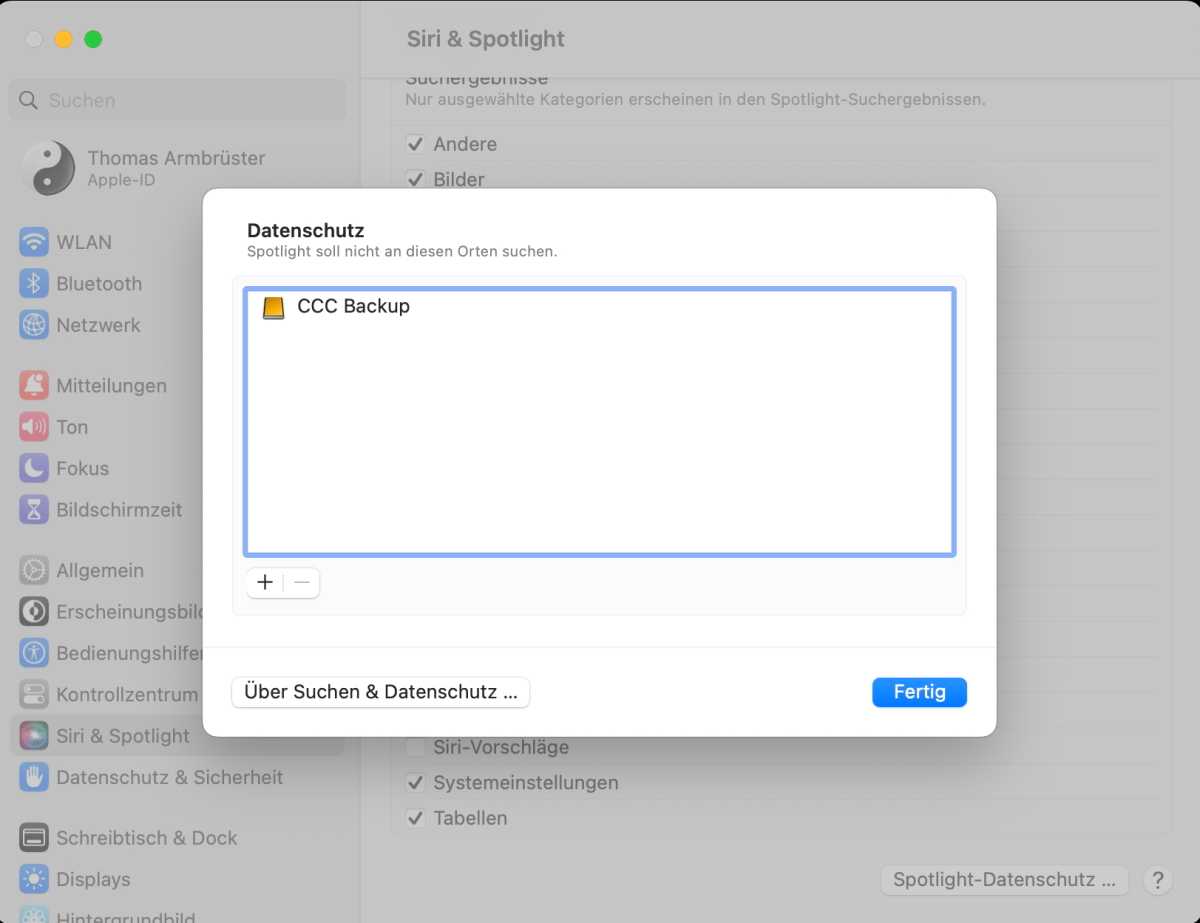
Task: Open Bluetooth settings via sidebar icon
Action: [x=34, y=284]
